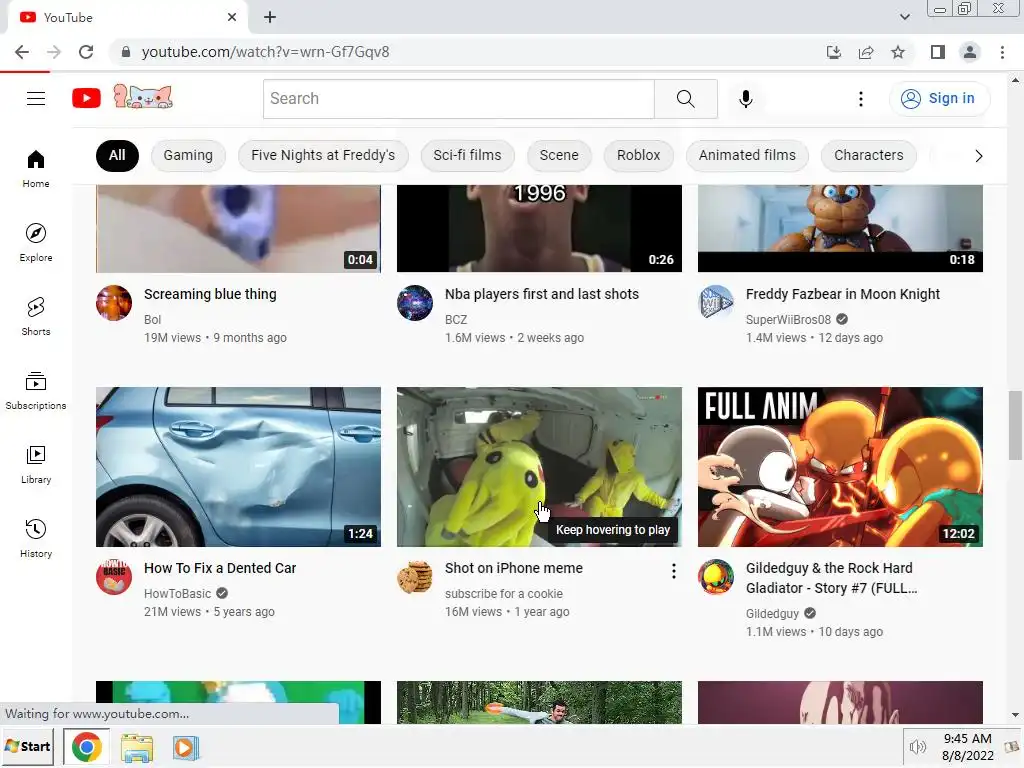Image resolution: width=1024 pixels, height=768 pixels.
Task: Click Chrome taskbar icon
Action: click(x=87, y=747)
